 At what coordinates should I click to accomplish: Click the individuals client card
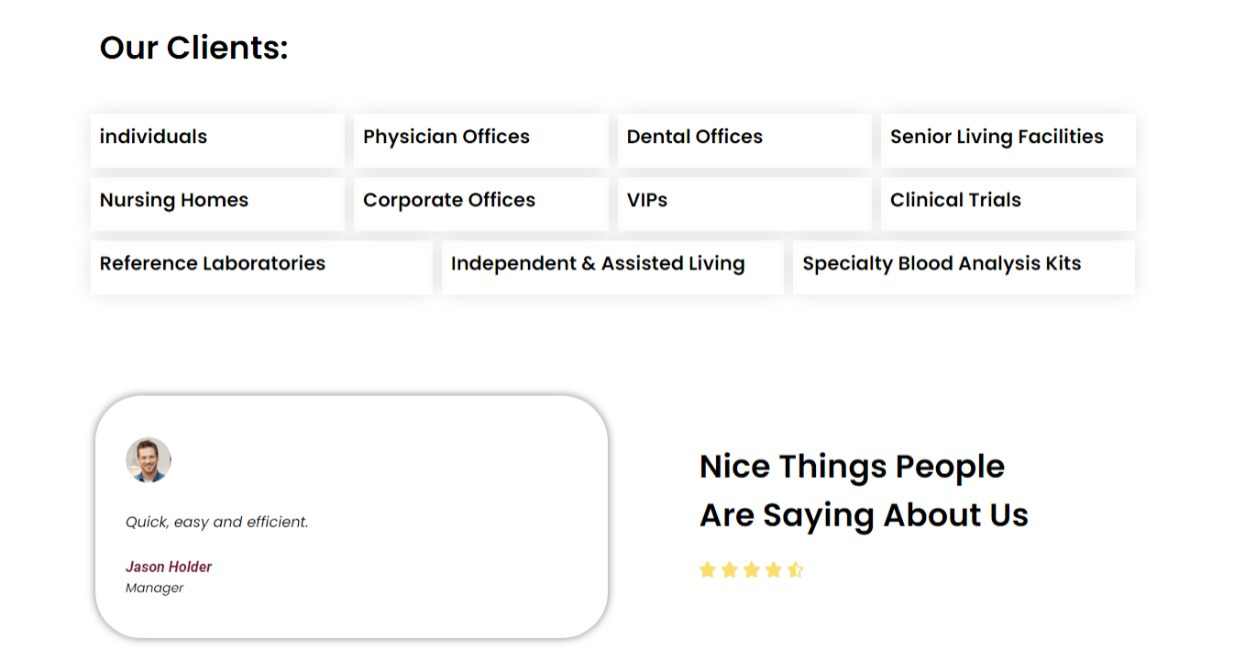pyautogui.click(x=217, y=138)
